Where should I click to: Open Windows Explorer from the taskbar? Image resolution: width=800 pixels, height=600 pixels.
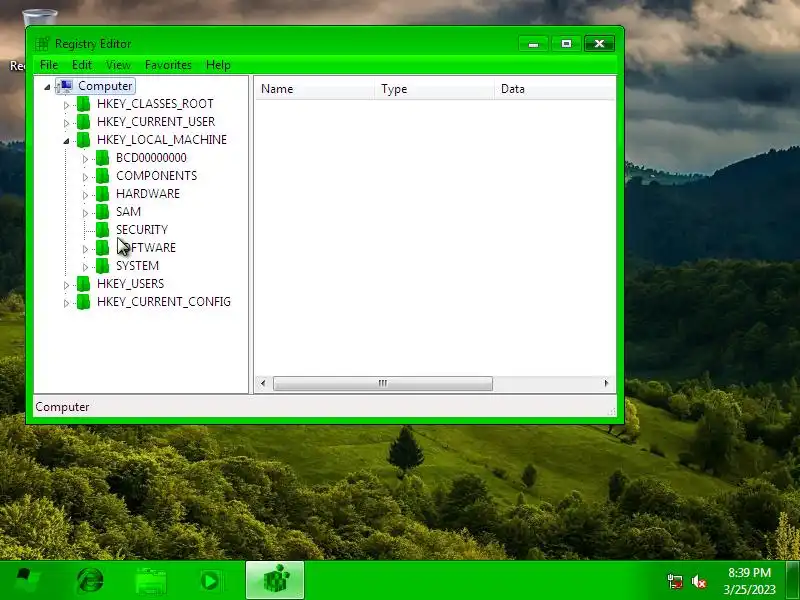[x=151, y=581]
